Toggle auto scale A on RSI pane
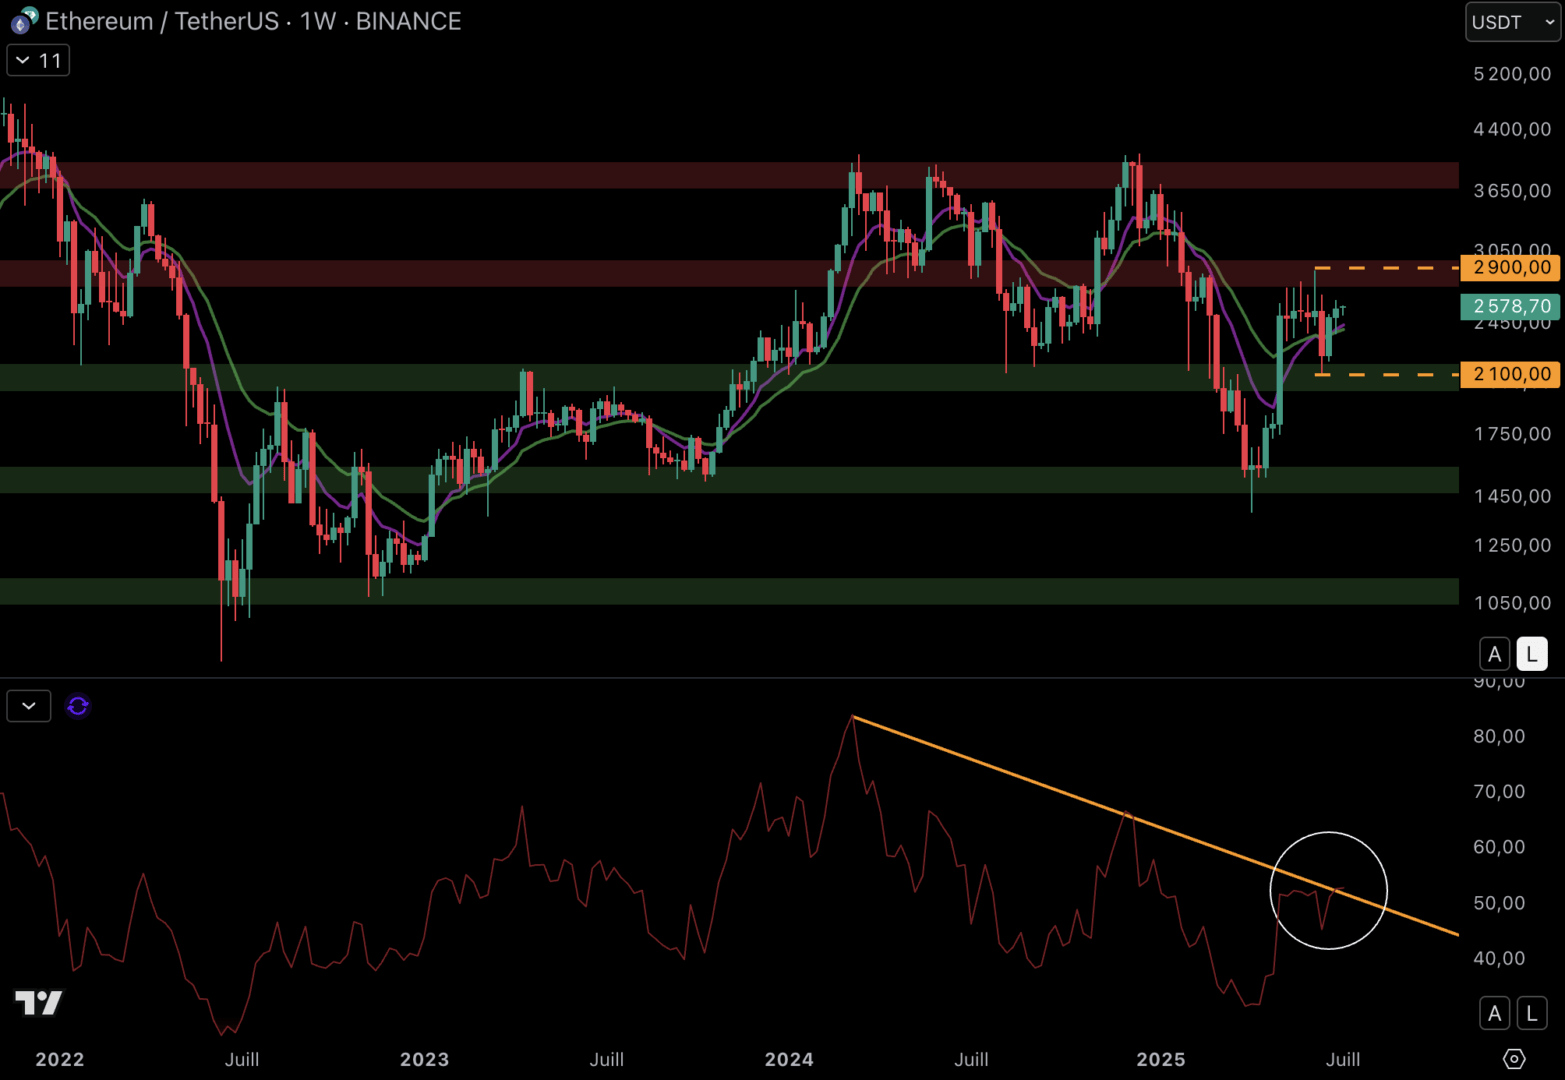Image resolution: width=1565 pixels, height=1080 pixels. [1494, 1013]
